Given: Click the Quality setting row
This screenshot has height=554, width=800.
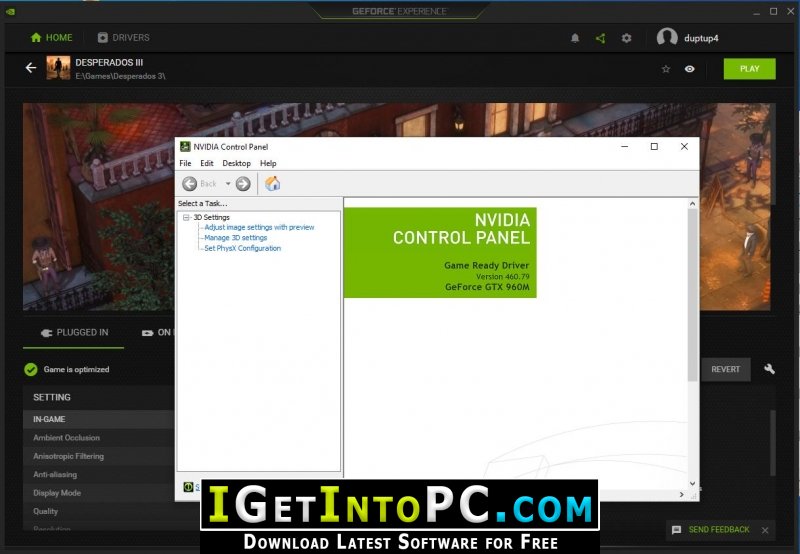Looking at the screenshot, I should pyautogui.click(x=98, y=511).
